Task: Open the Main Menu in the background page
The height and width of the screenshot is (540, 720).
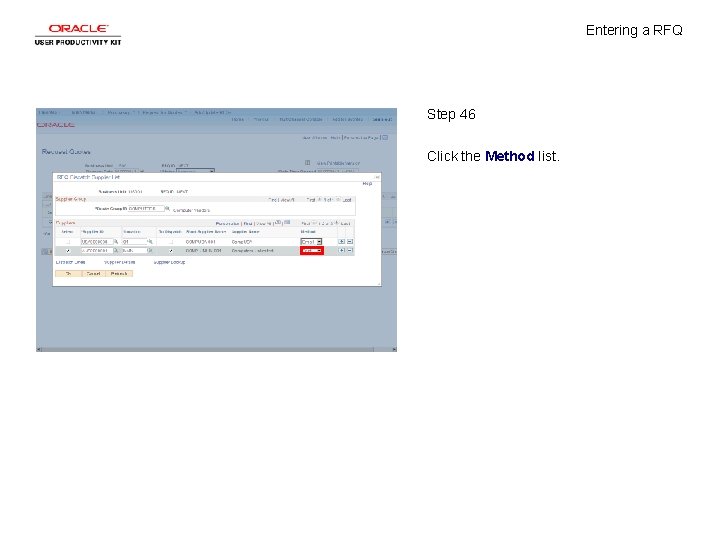Action: click(84, 112)
